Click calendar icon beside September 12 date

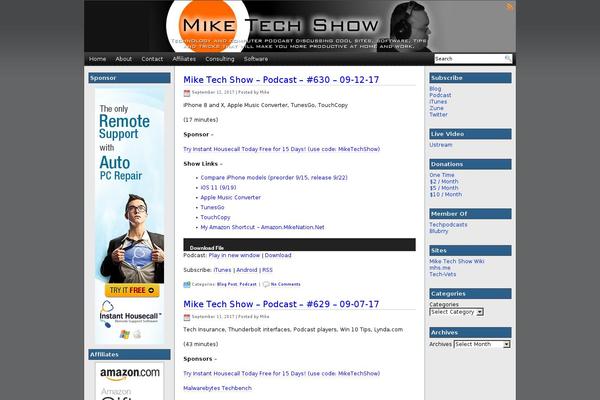[x=187, y=93]
